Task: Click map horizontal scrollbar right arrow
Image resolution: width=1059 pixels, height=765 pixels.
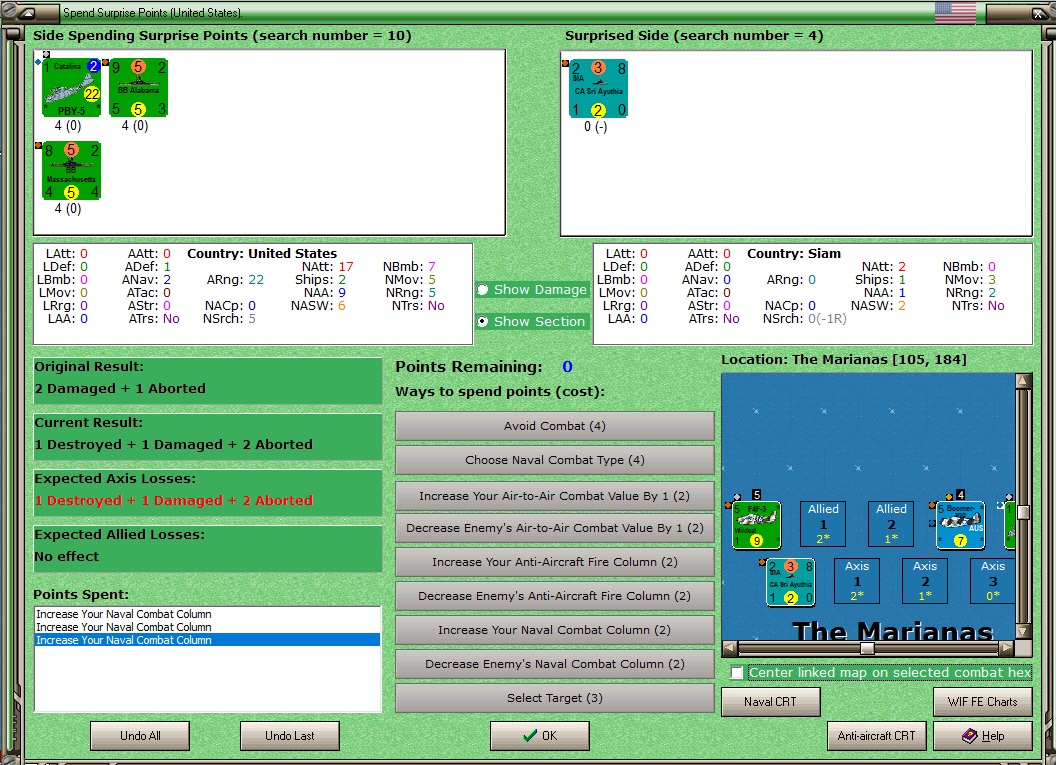Action: (1007, 648)
